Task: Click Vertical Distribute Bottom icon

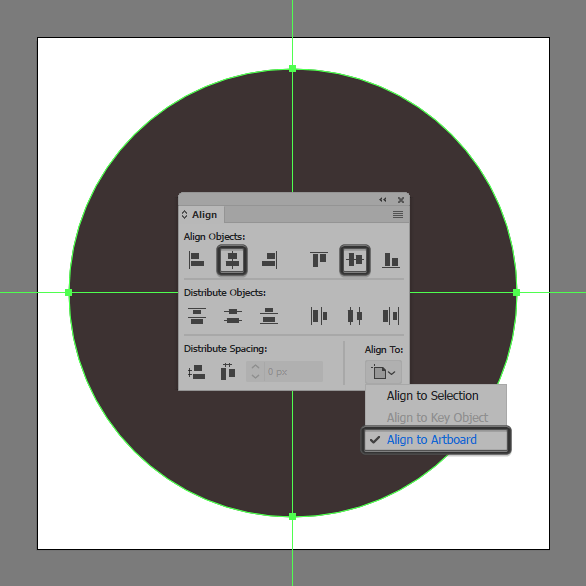Action: [269, 316]
